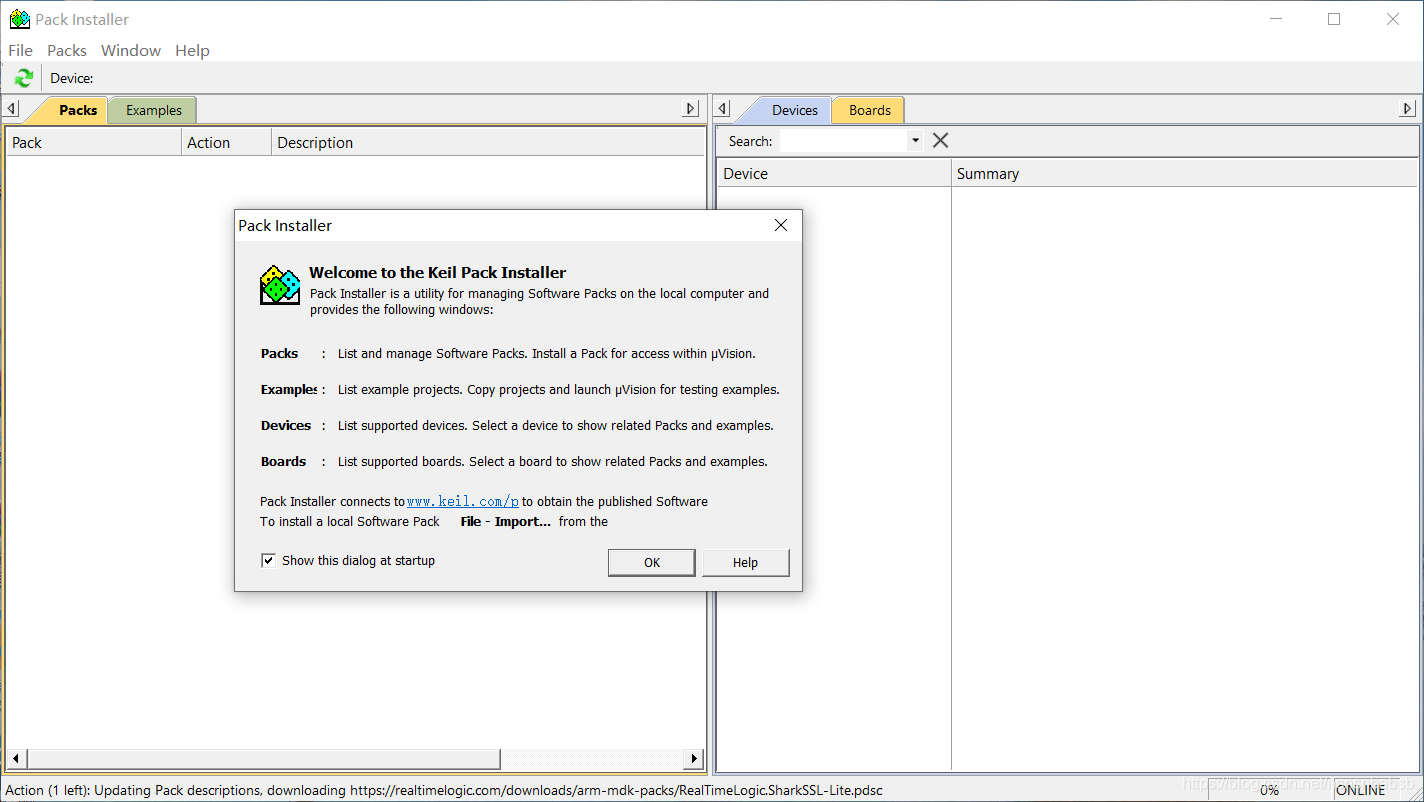The width and height of the screenshot is (1424, 802).
Task: Click 'Welcome to the Keil Pack Installer' heading
Action: [437, 272]
